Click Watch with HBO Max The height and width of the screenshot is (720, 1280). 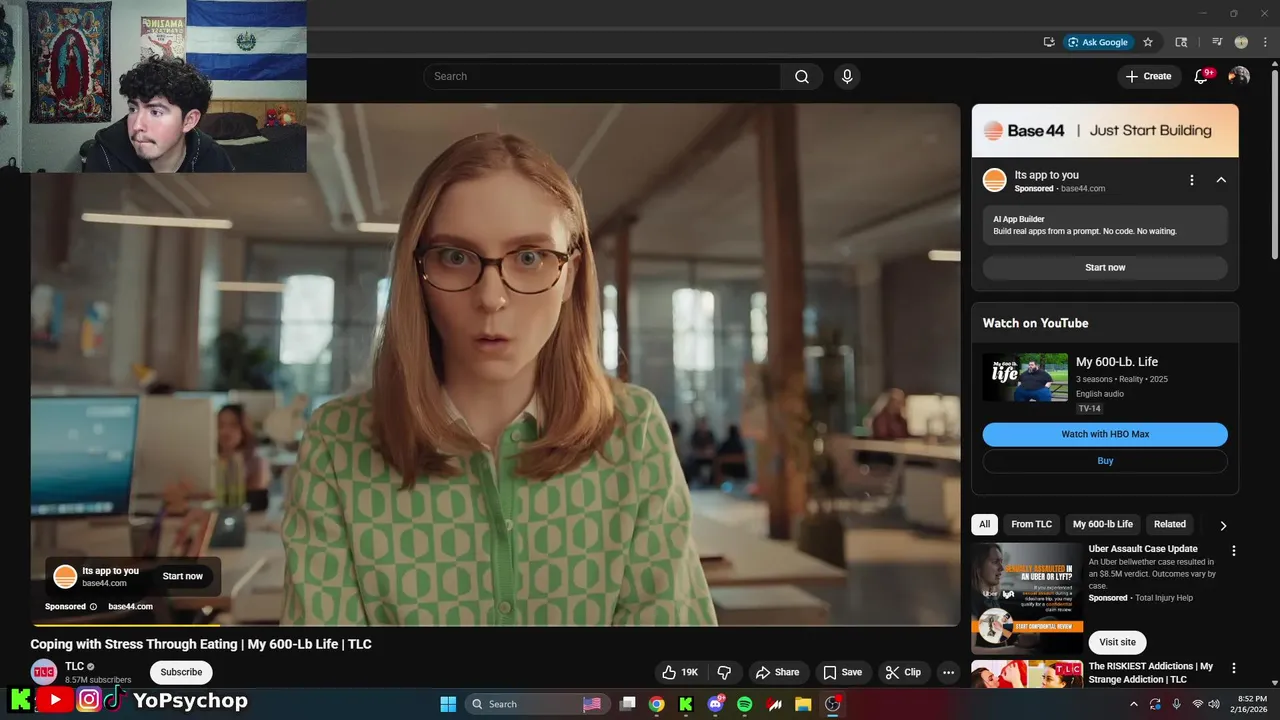(1105, 434)
